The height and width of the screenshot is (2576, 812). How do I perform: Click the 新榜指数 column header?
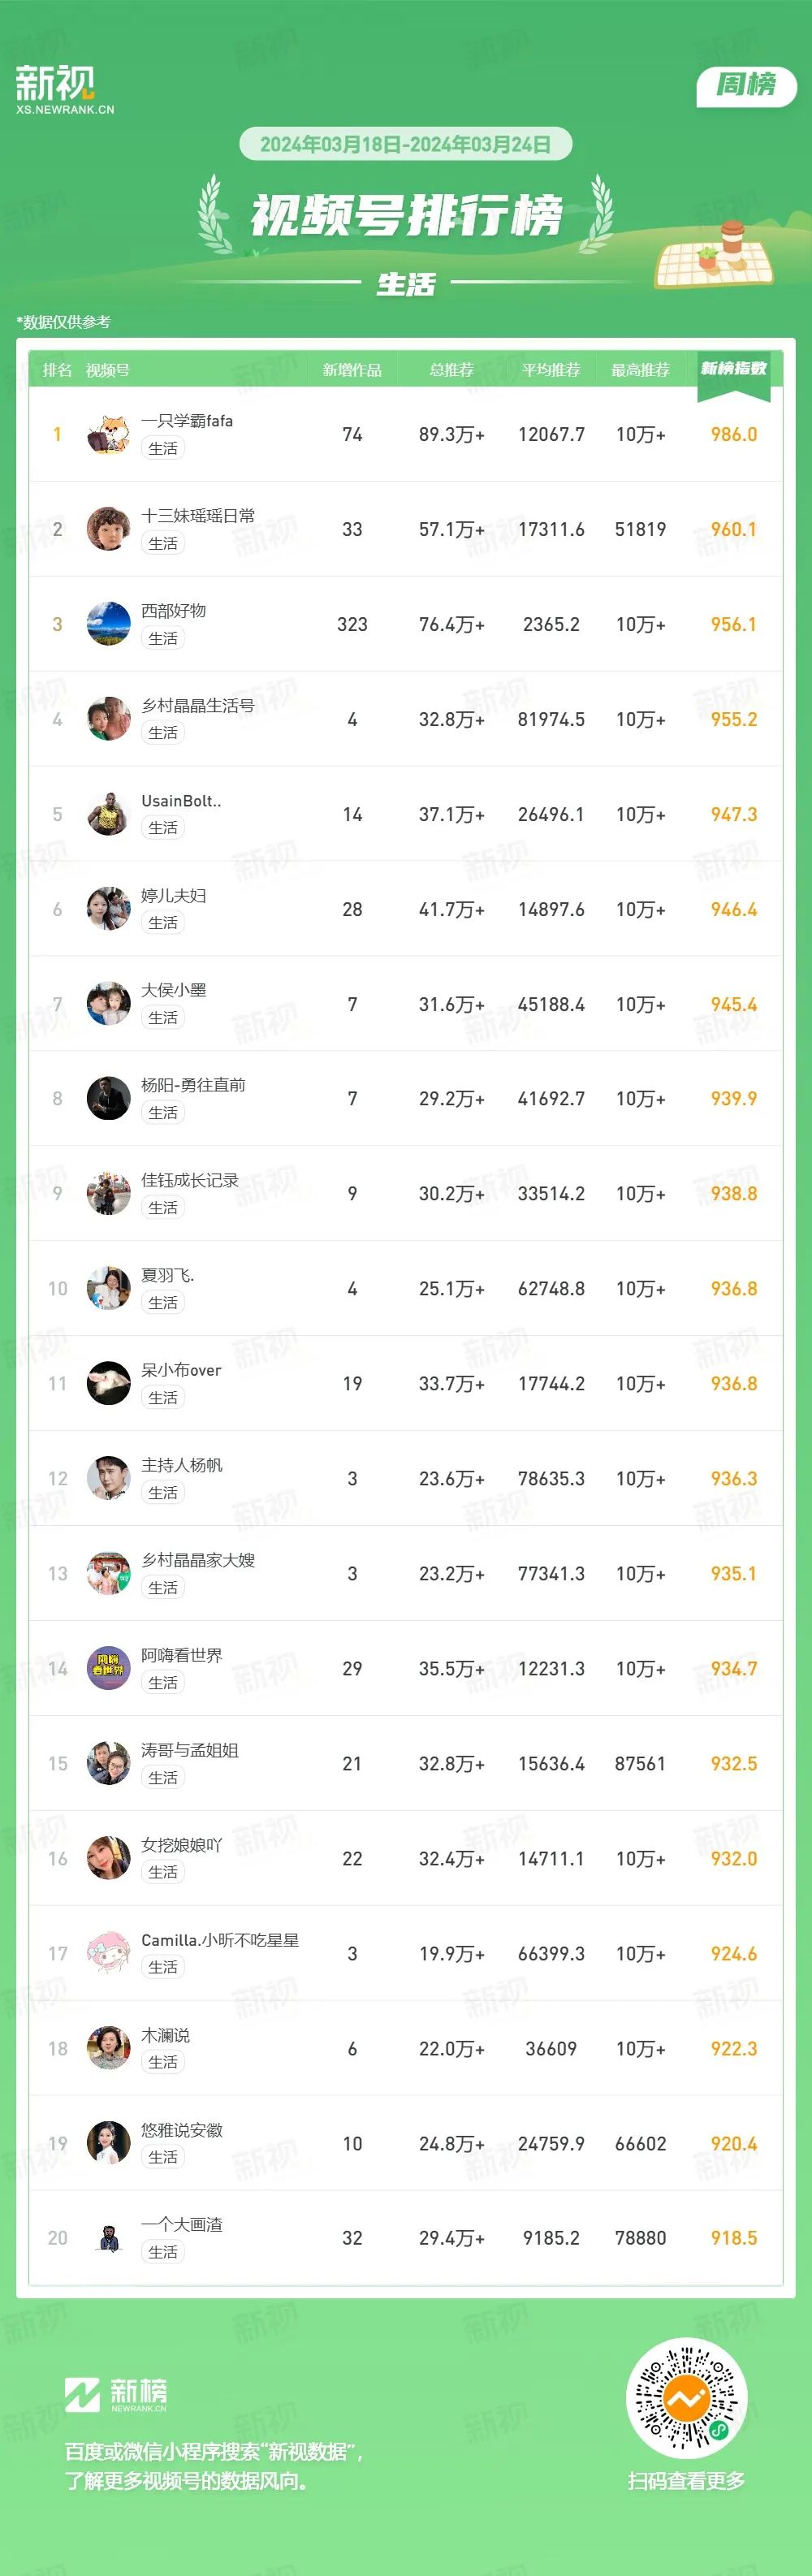coord(733,369)
